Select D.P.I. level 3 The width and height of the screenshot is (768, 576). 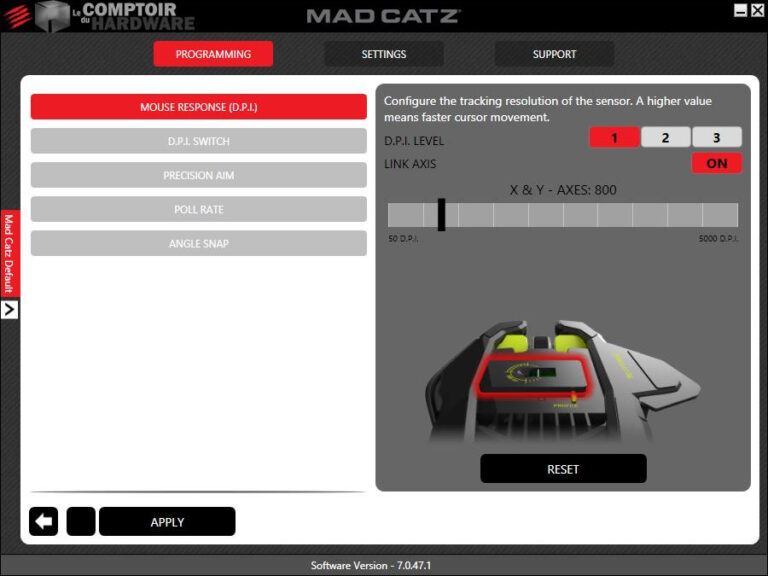(716, 138)
